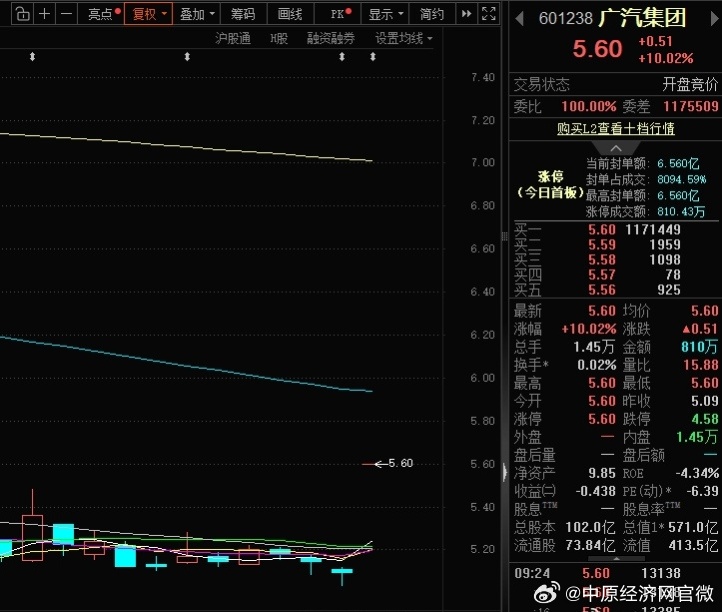Click the first up-down marker above chart

(x=32, y=57)
